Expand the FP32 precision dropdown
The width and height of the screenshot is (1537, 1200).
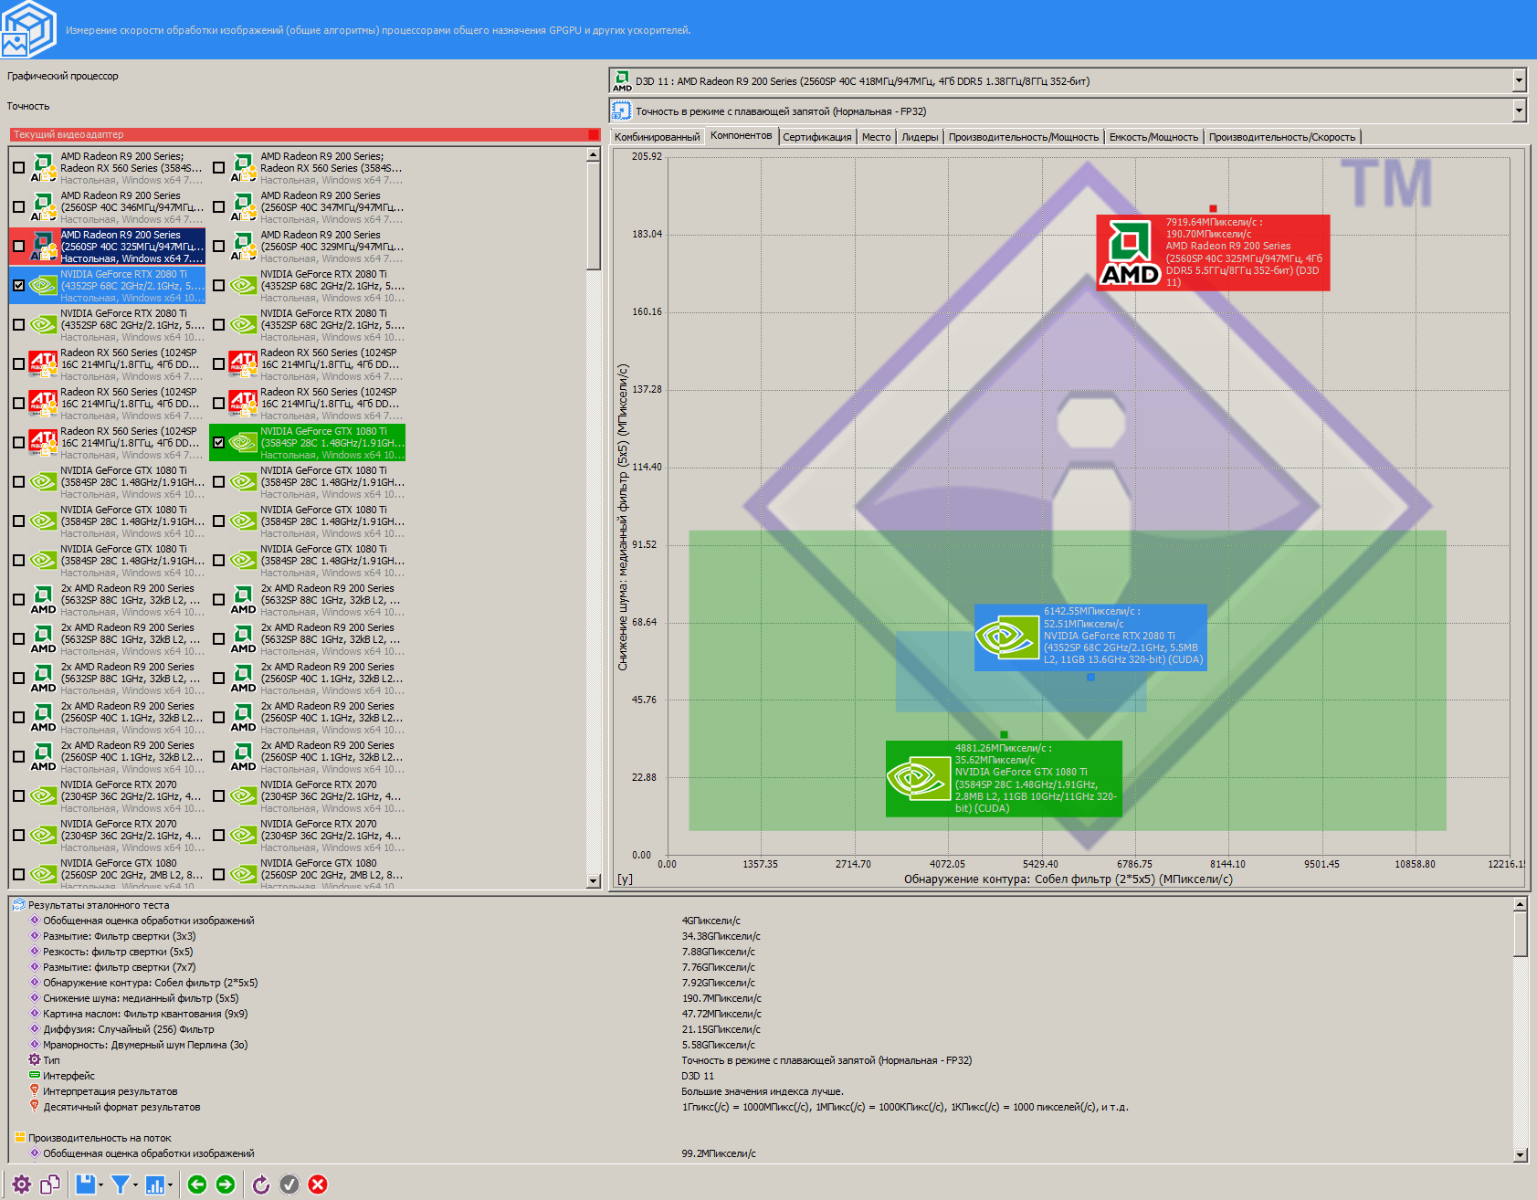[1518, 111]
